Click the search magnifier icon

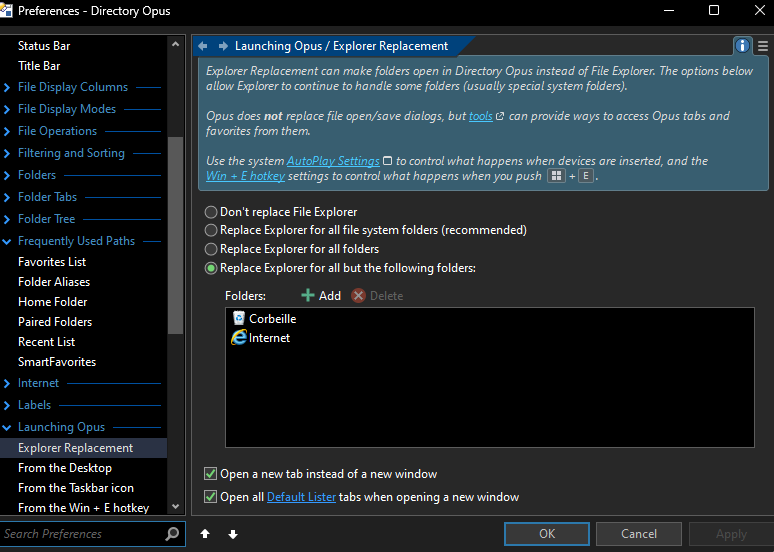(x=172, y=534)
